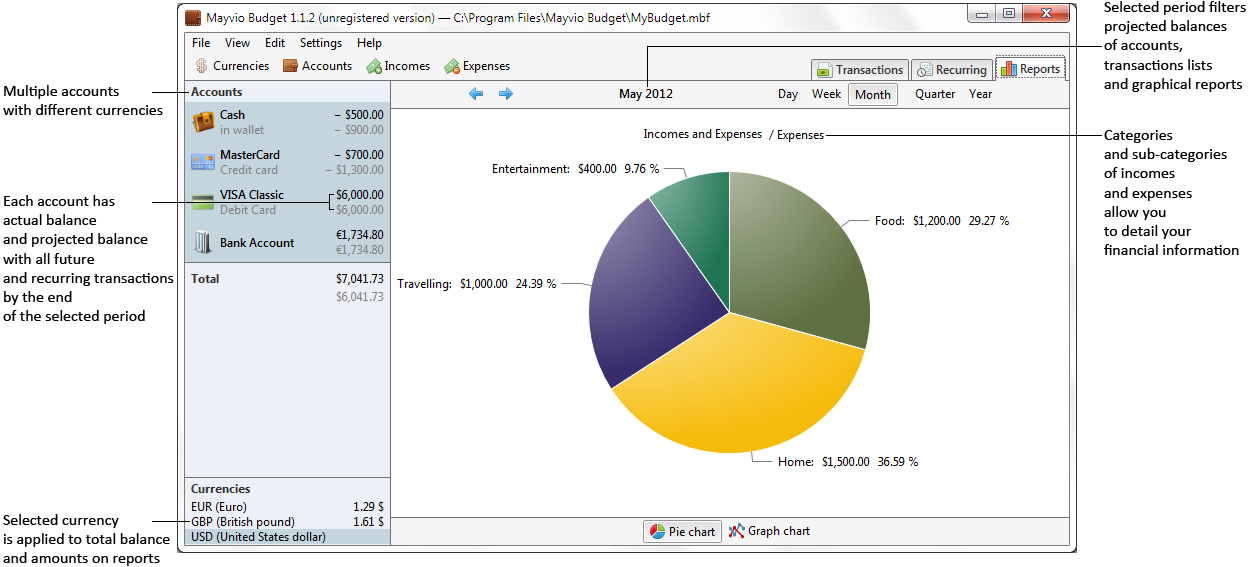Switch to Pie chart view
The width and height of the screenshot is (1250, 567).
683,532
